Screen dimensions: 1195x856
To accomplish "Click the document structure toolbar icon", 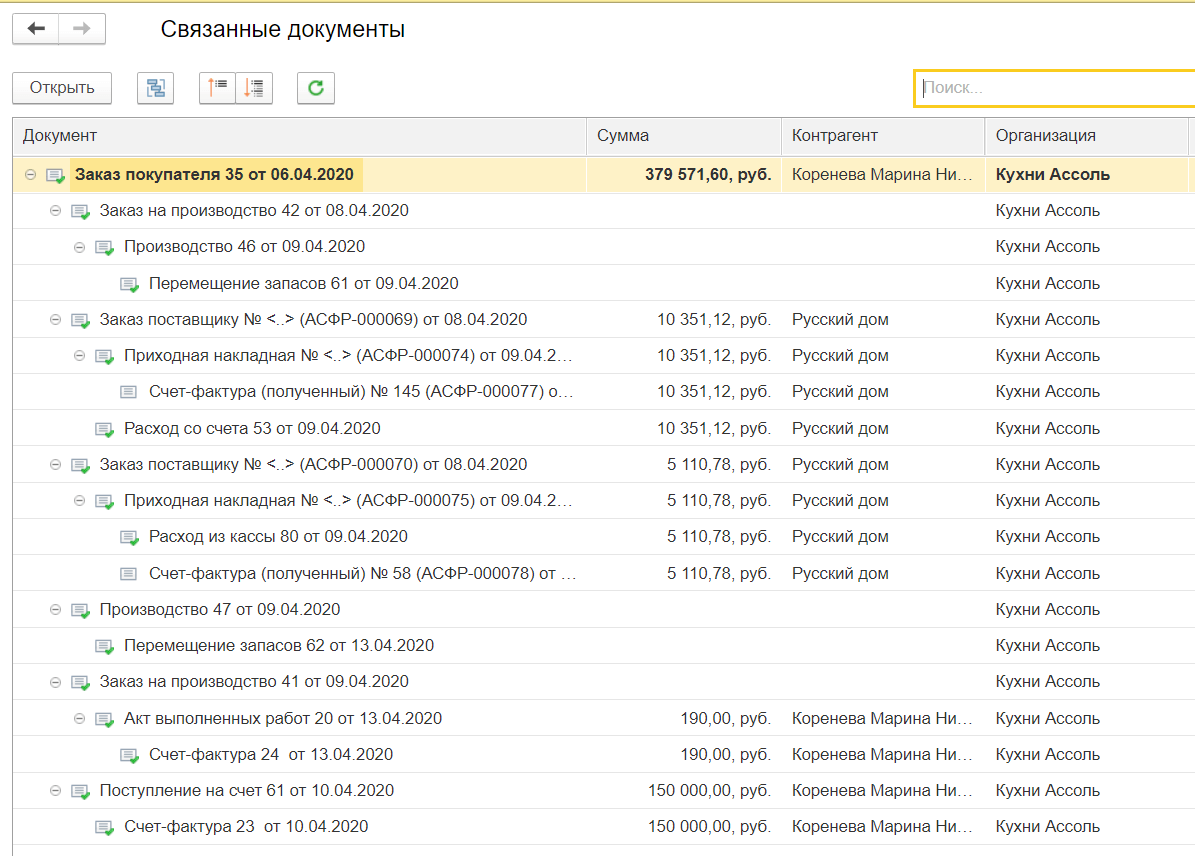I will [x=155, y=88].
